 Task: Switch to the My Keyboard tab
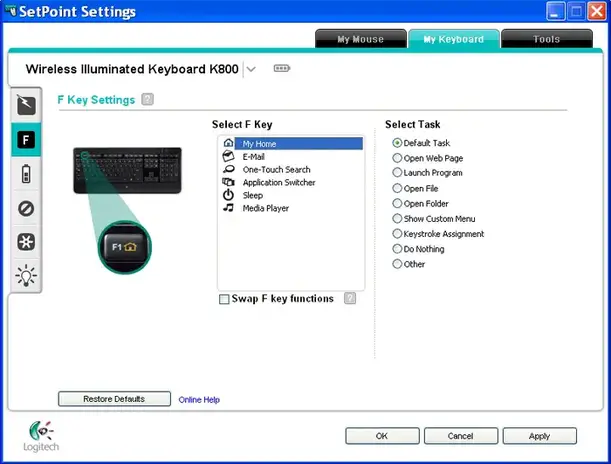pos(454,39)
